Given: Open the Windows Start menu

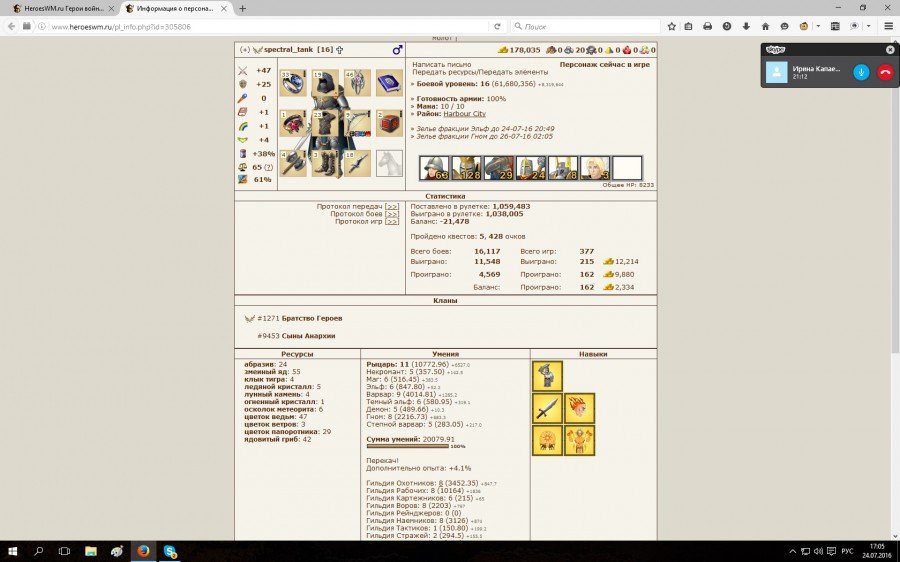Looking at the screenshot, I should click(x=12, y=551).
